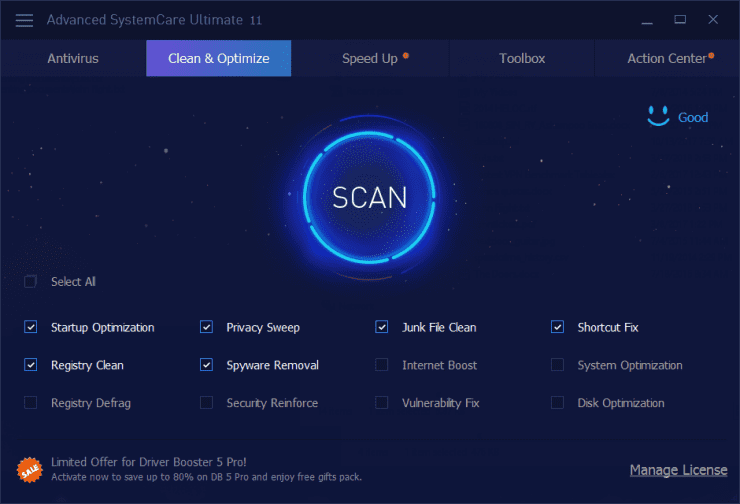This screenshot has width=740, height=504.
Task: Enable Registry Defrag checkbox
Action: click(x=31, y=403)
